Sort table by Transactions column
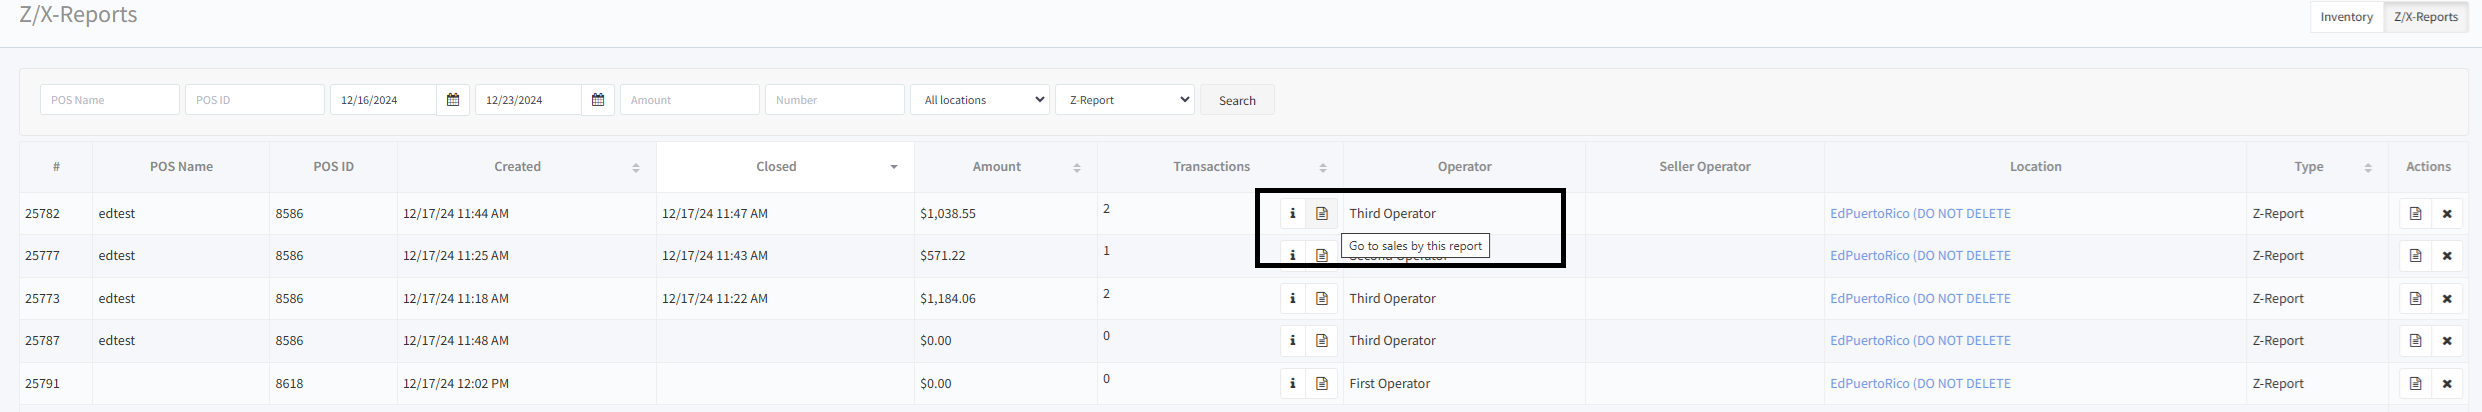 click(1220, 167)
